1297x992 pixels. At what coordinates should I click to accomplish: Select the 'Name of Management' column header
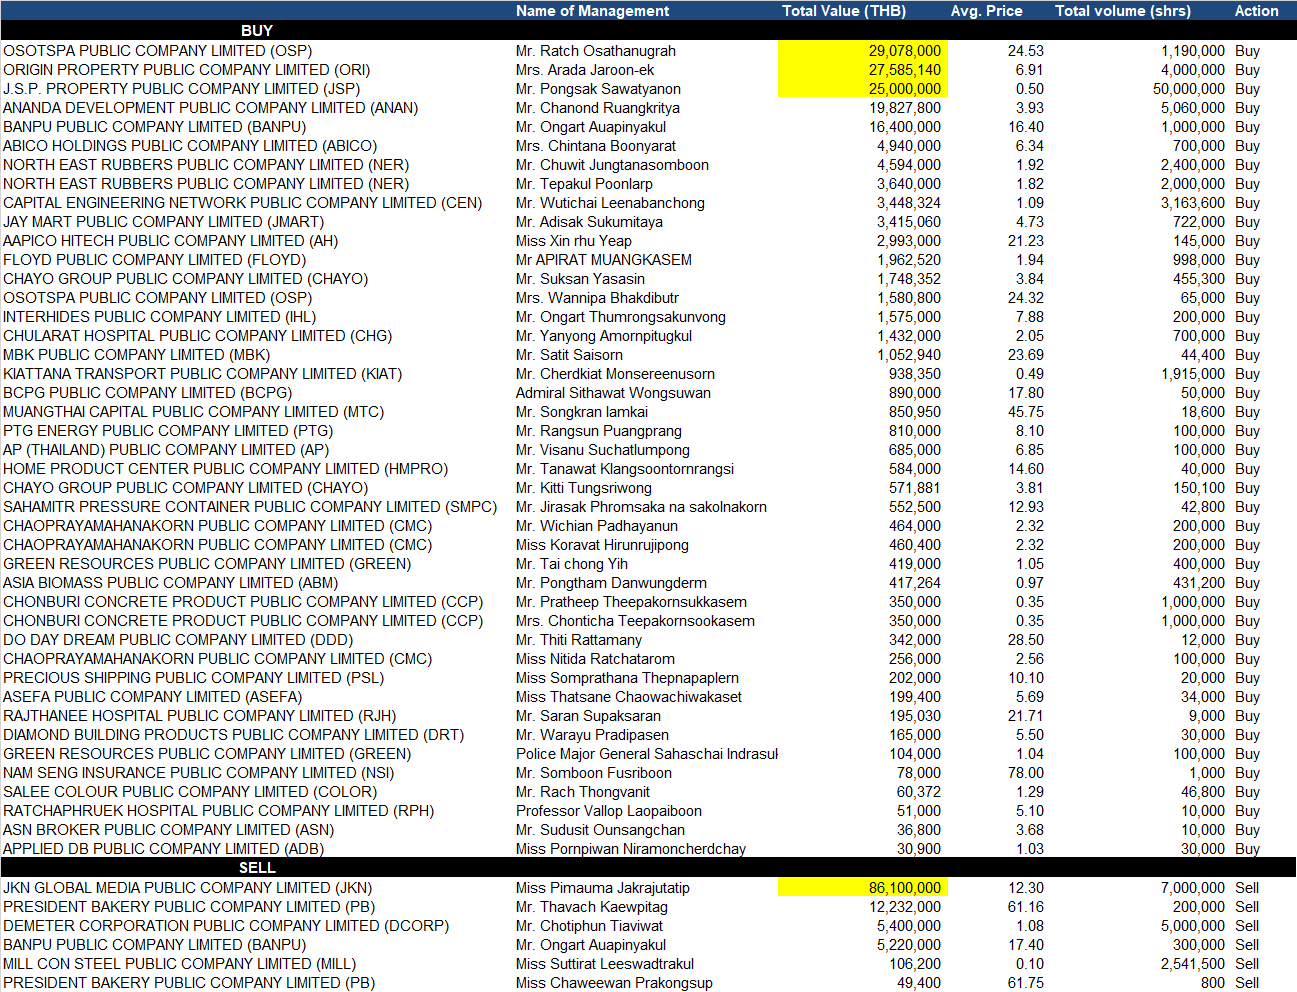(592, 11)
